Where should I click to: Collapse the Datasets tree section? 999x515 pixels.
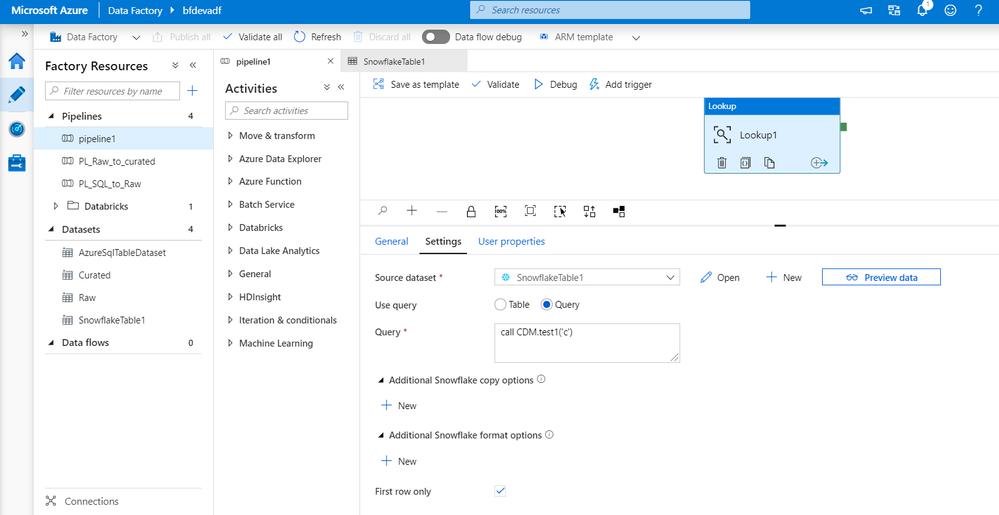click(51, 229)
